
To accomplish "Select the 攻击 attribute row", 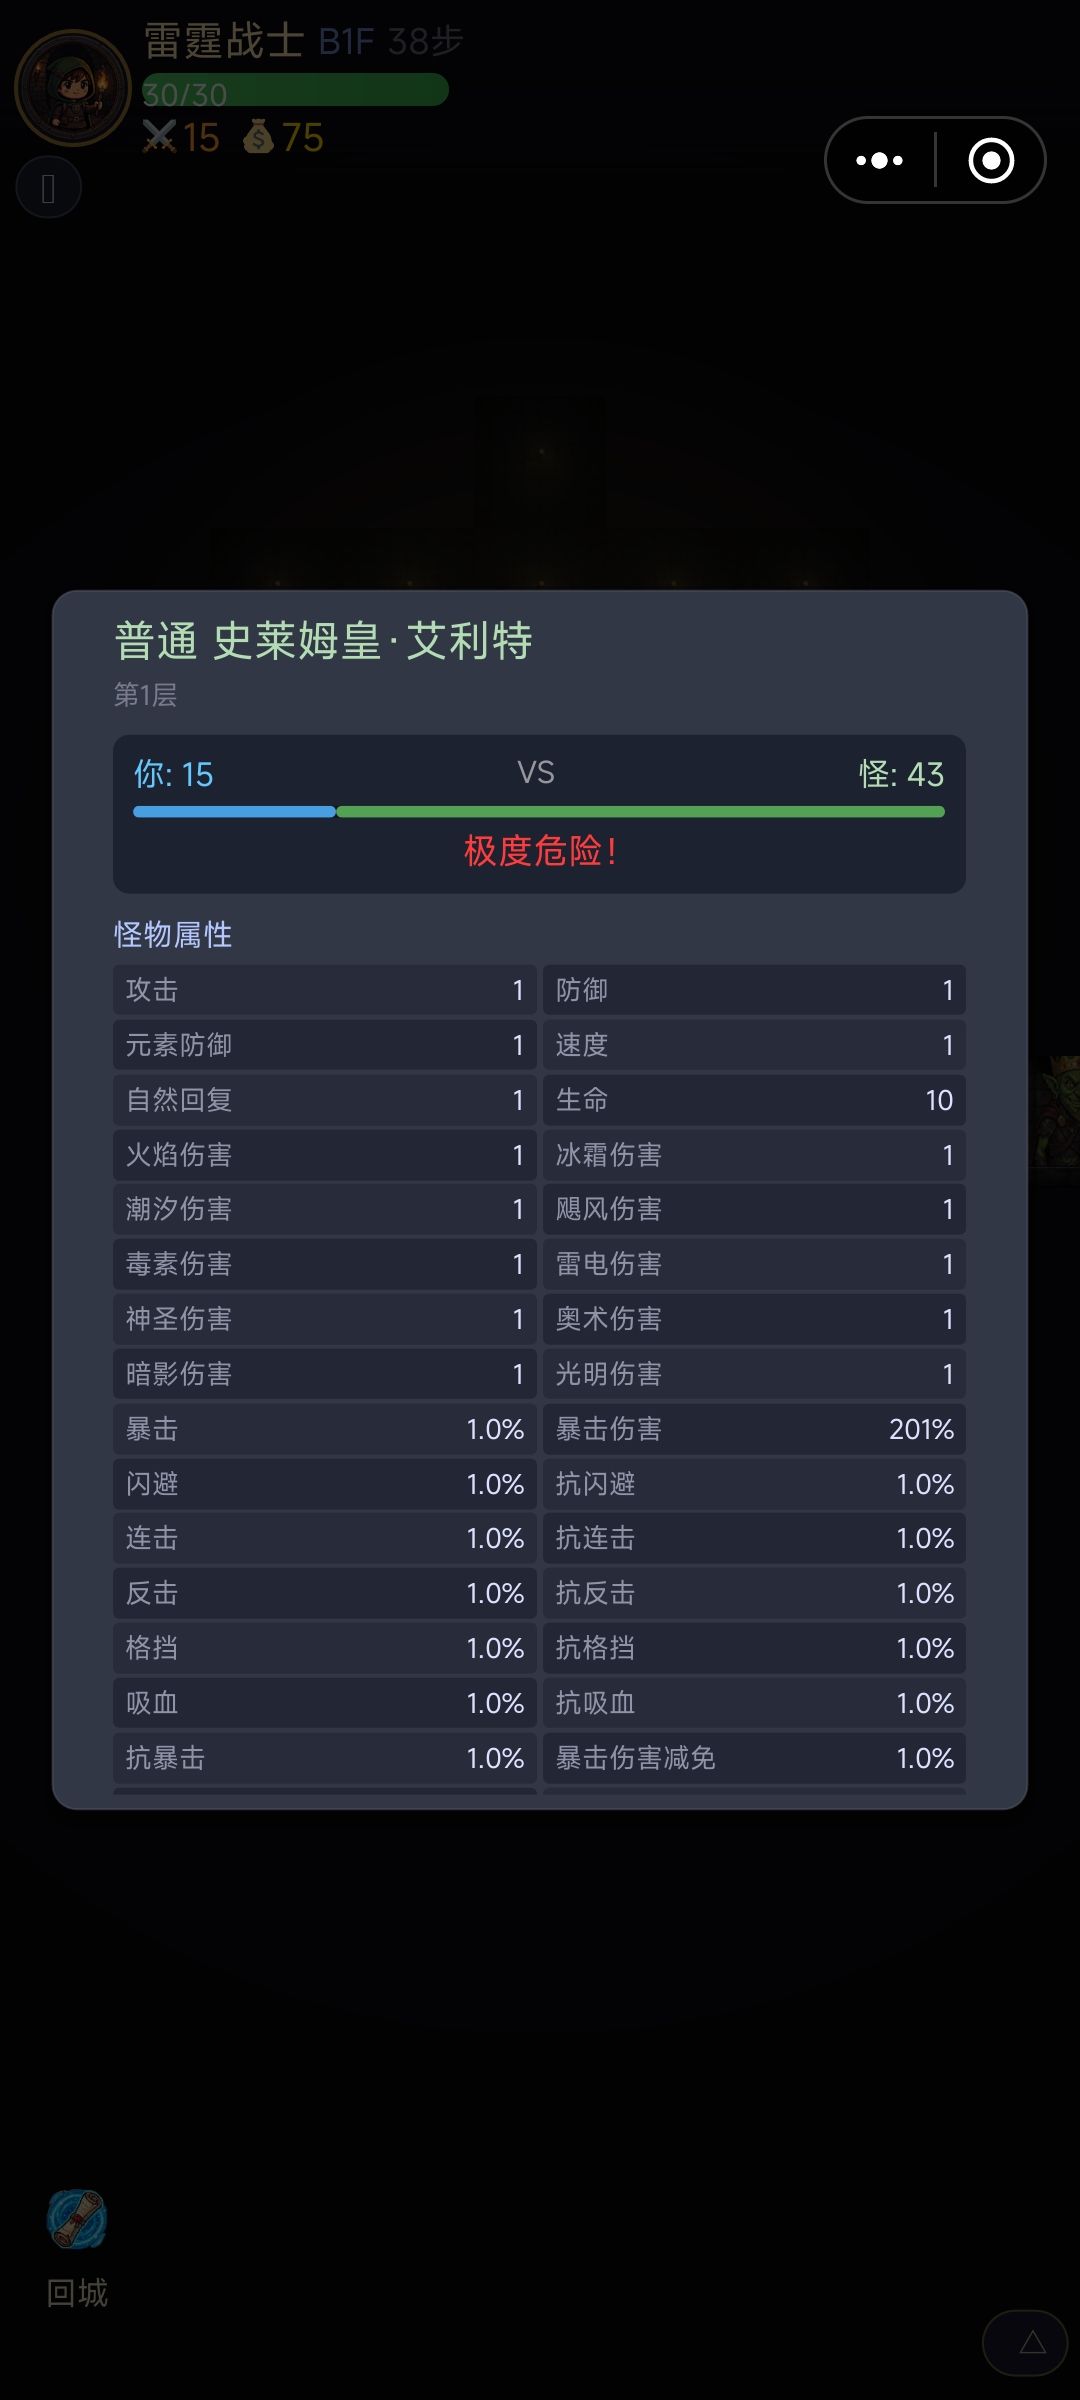I will click(x=325, y=990).
